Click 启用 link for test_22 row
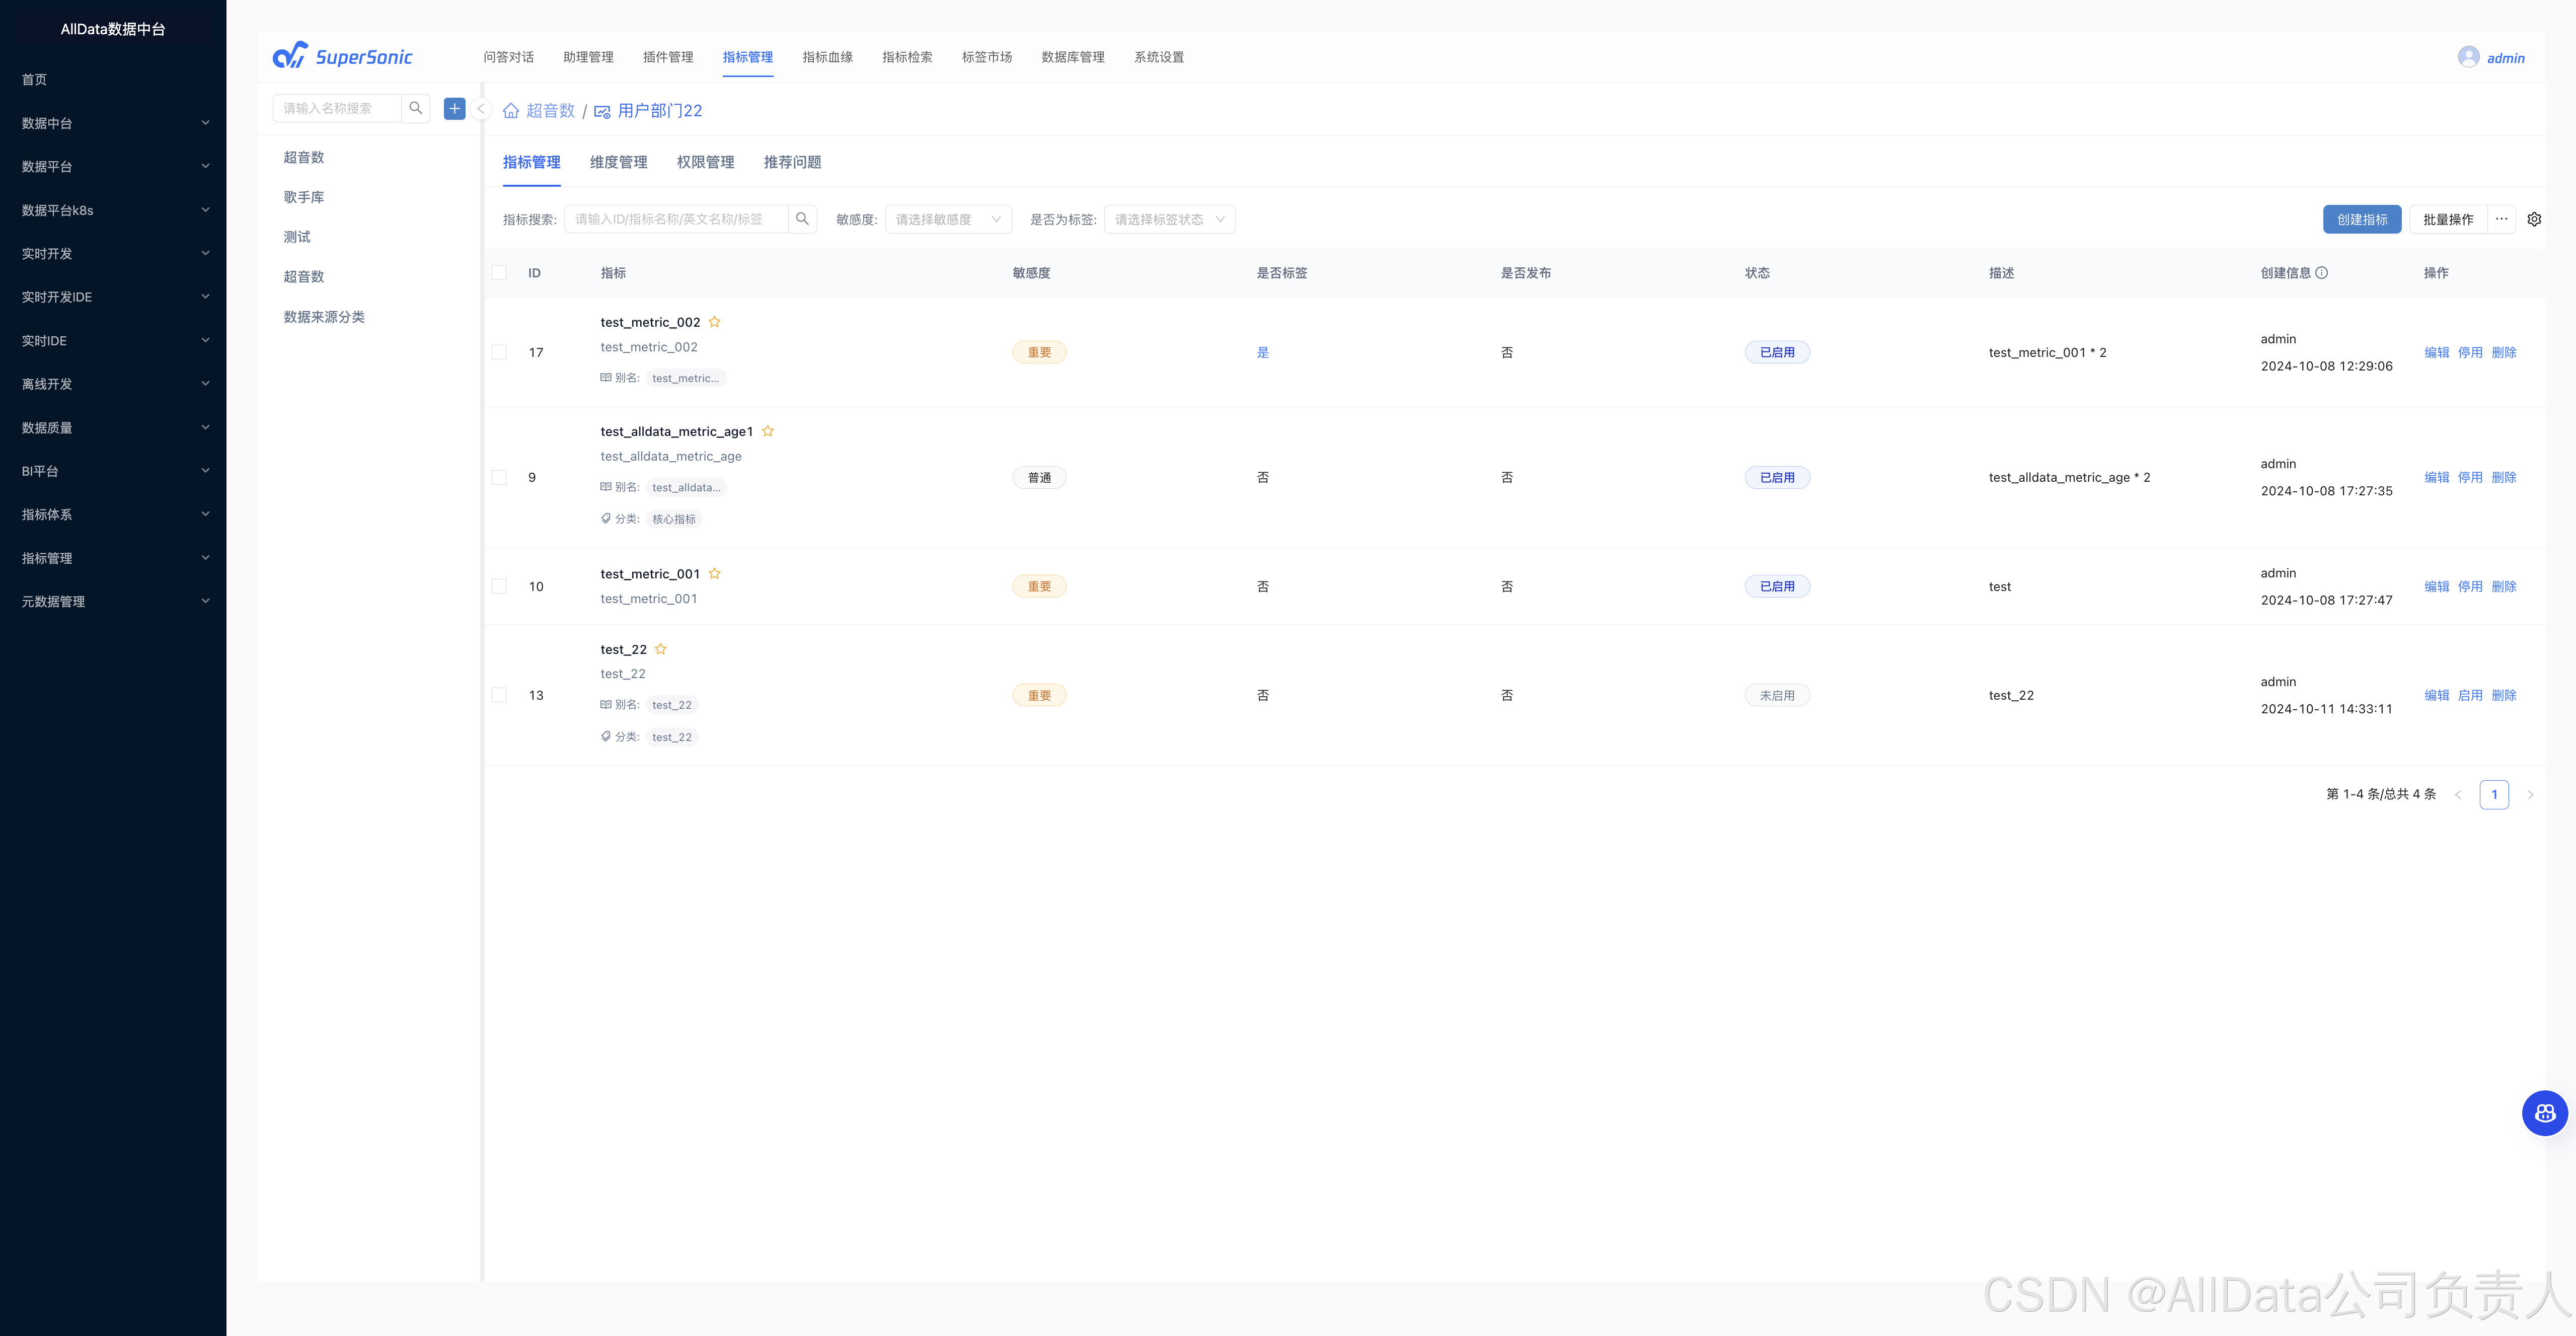This screenshot has height=1336, width=2576. pos(2469,695)
